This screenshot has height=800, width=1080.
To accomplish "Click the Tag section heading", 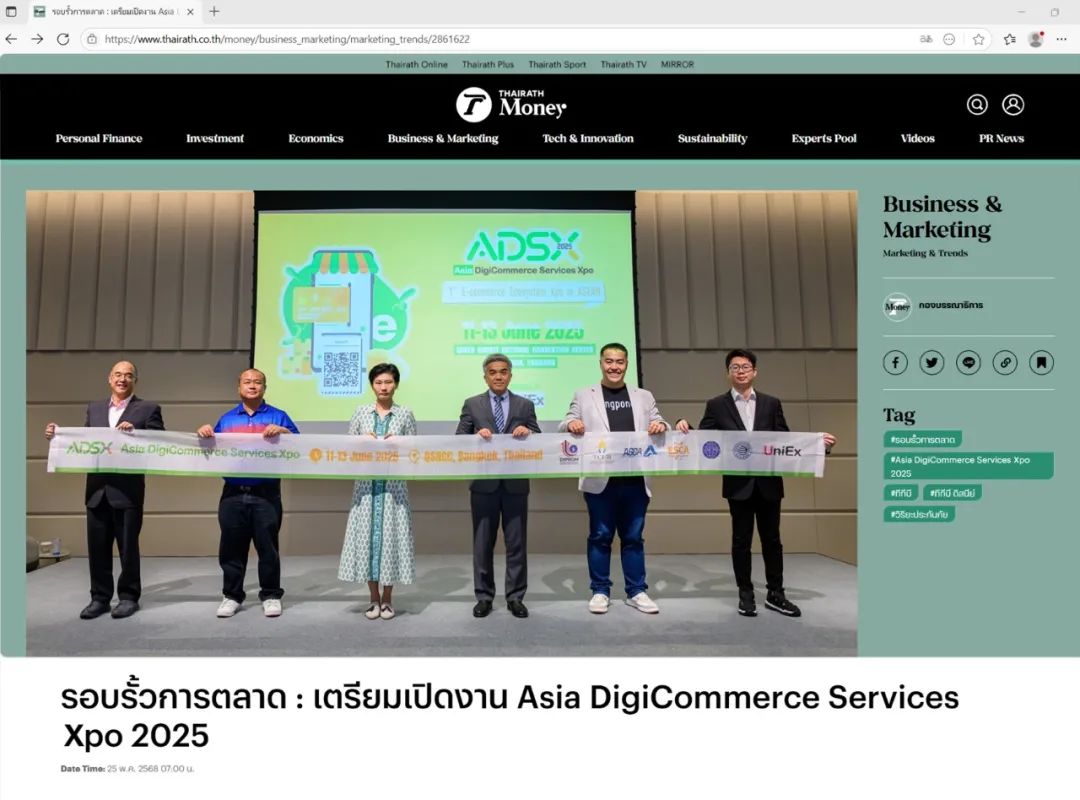I will click(899, 415).
